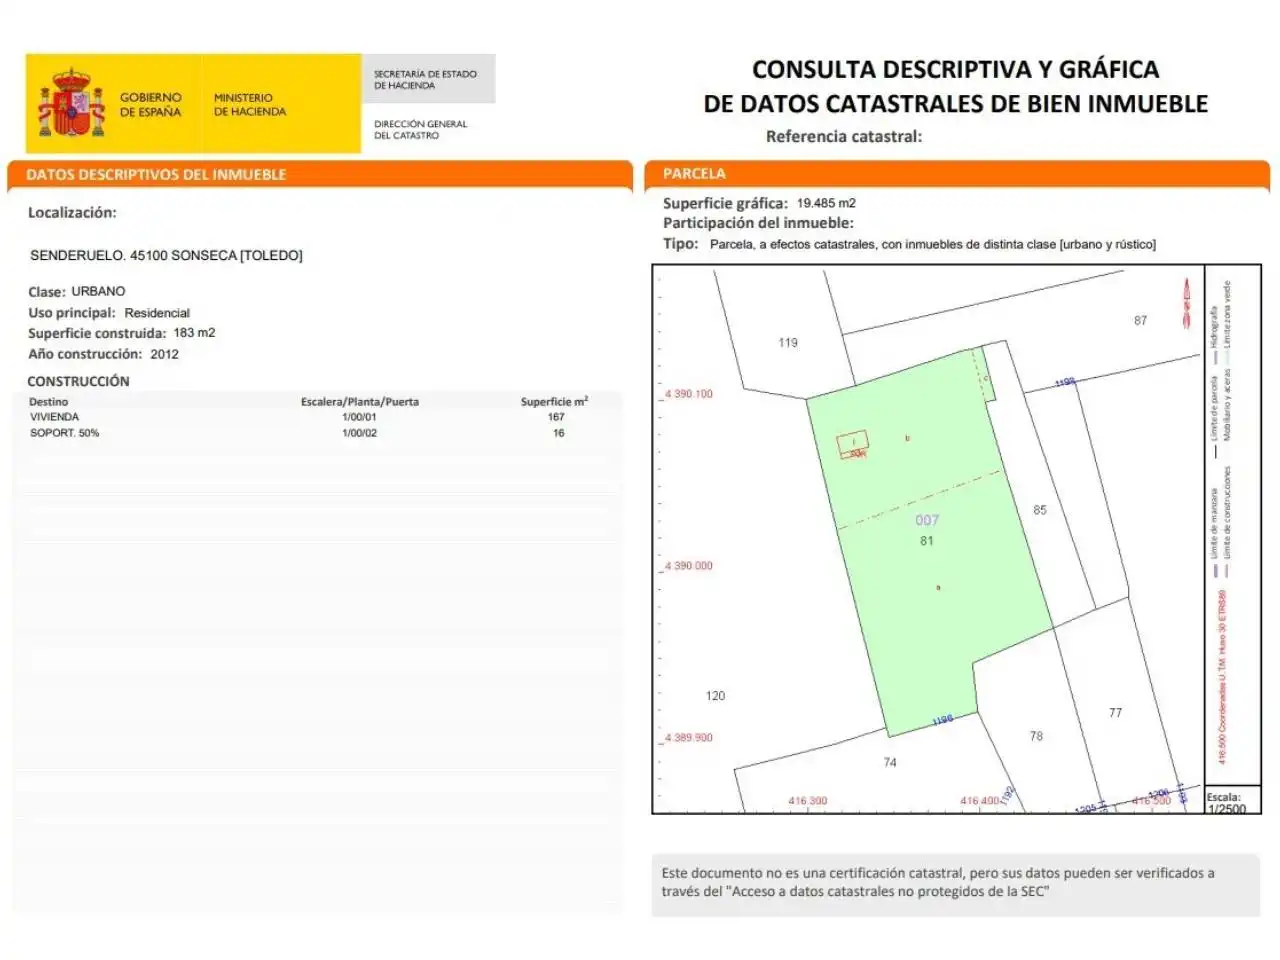Click the coordinate label '416.400'
Viewport: 1280px width, 960px height.
click(980, 801)
